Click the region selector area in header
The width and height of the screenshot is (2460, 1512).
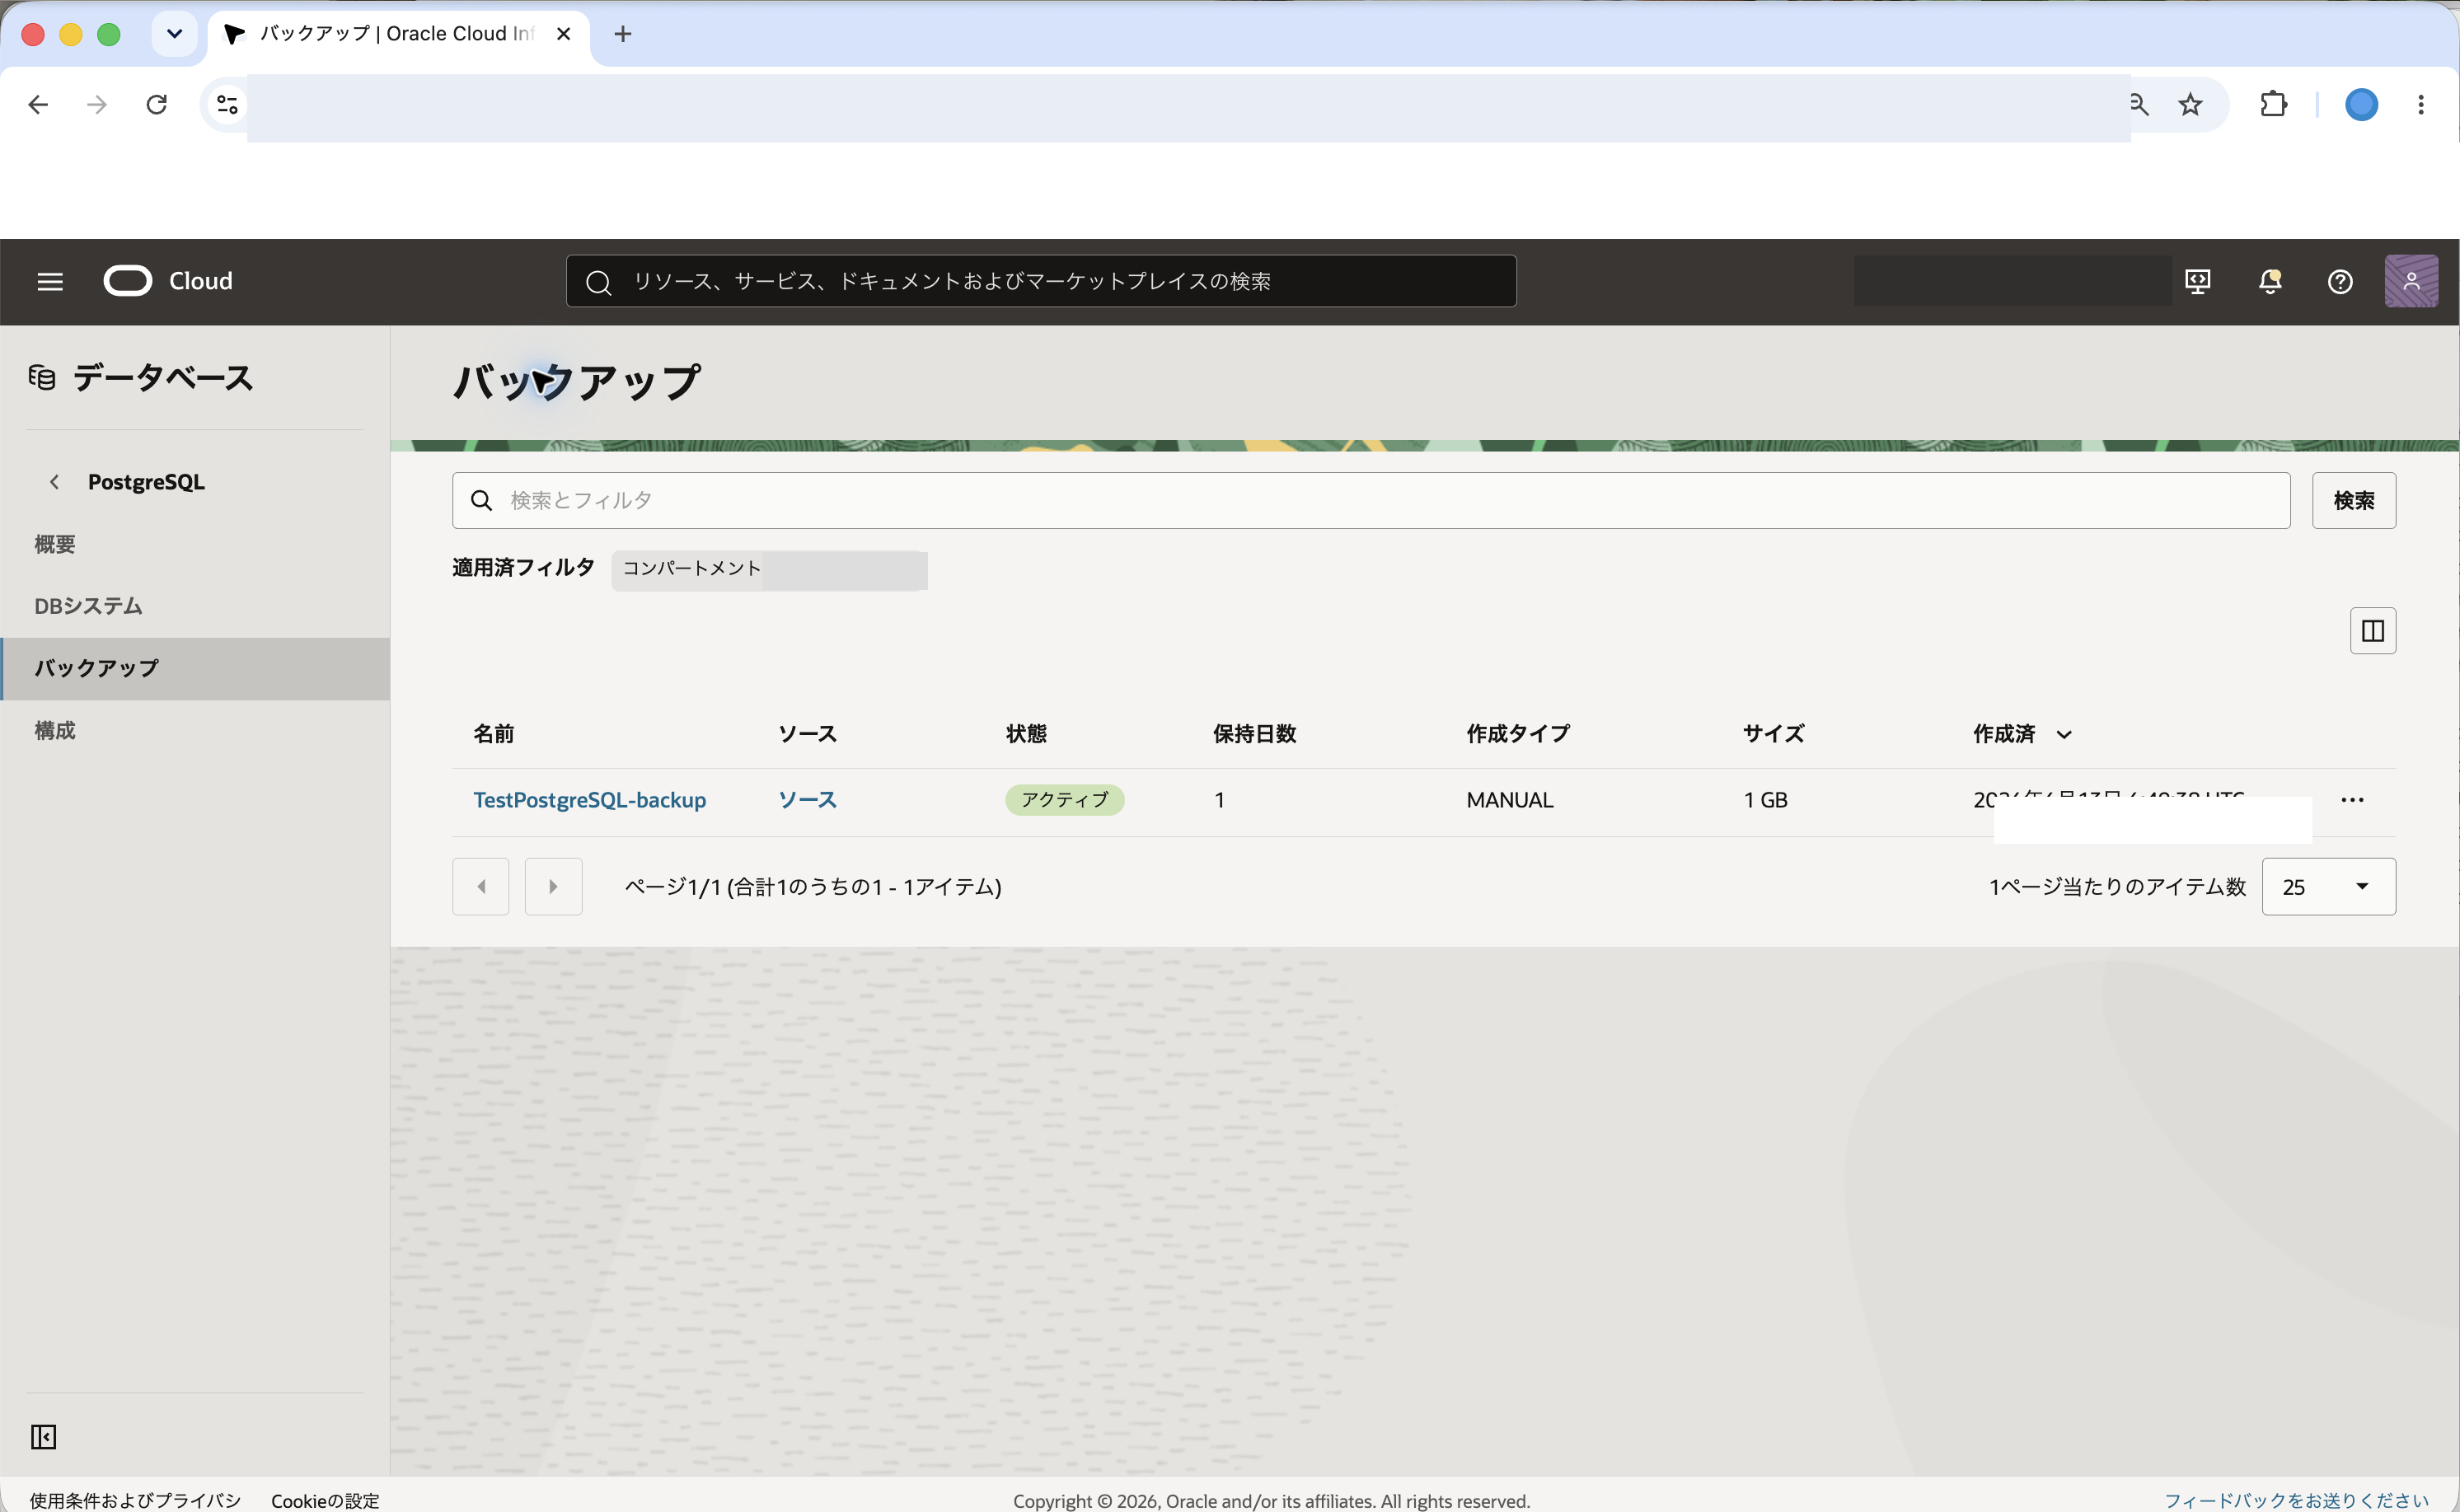coord(2012,281)
